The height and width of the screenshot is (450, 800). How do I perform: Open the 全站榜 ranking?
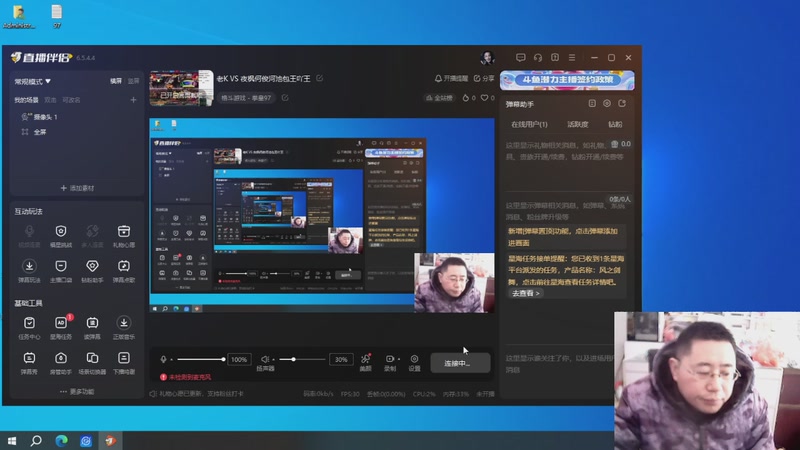pos(439,97)
